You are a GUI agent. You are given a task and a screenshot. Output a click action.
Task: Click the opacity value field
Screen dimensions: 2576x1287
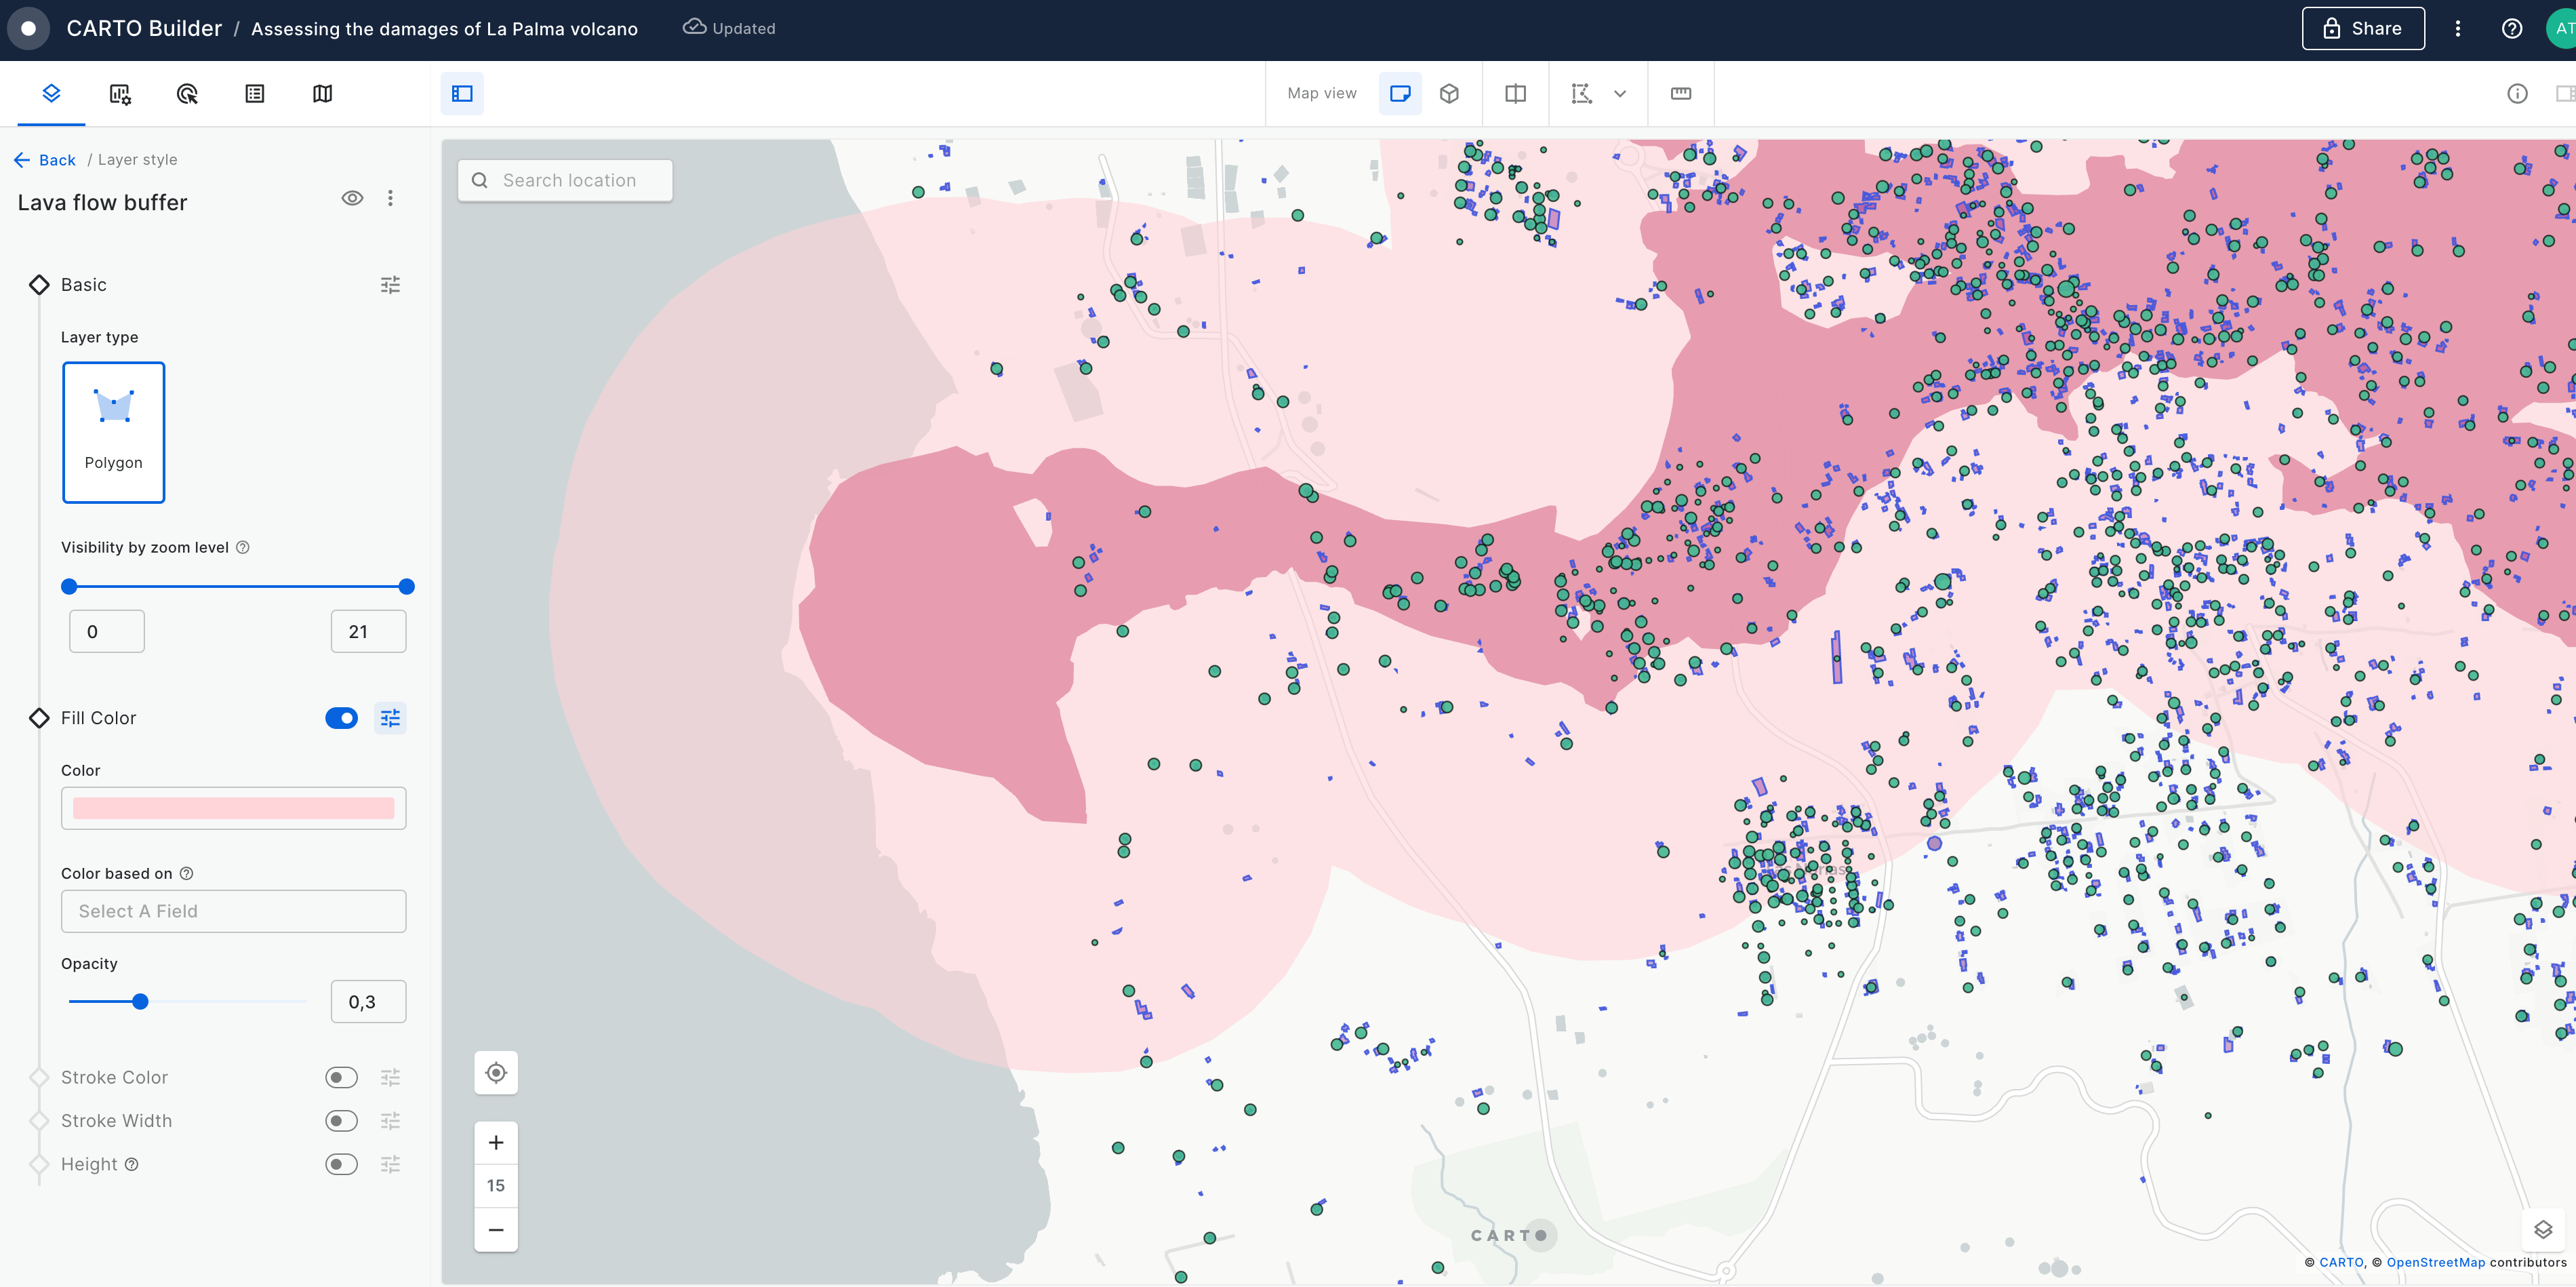pos(368,1001)
